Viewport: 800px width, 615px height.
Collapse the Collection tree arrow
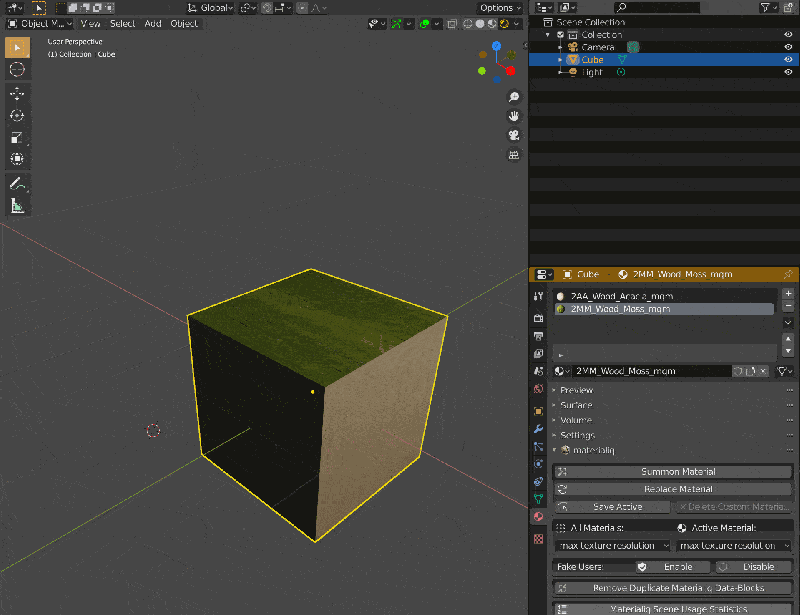point(548,35)
